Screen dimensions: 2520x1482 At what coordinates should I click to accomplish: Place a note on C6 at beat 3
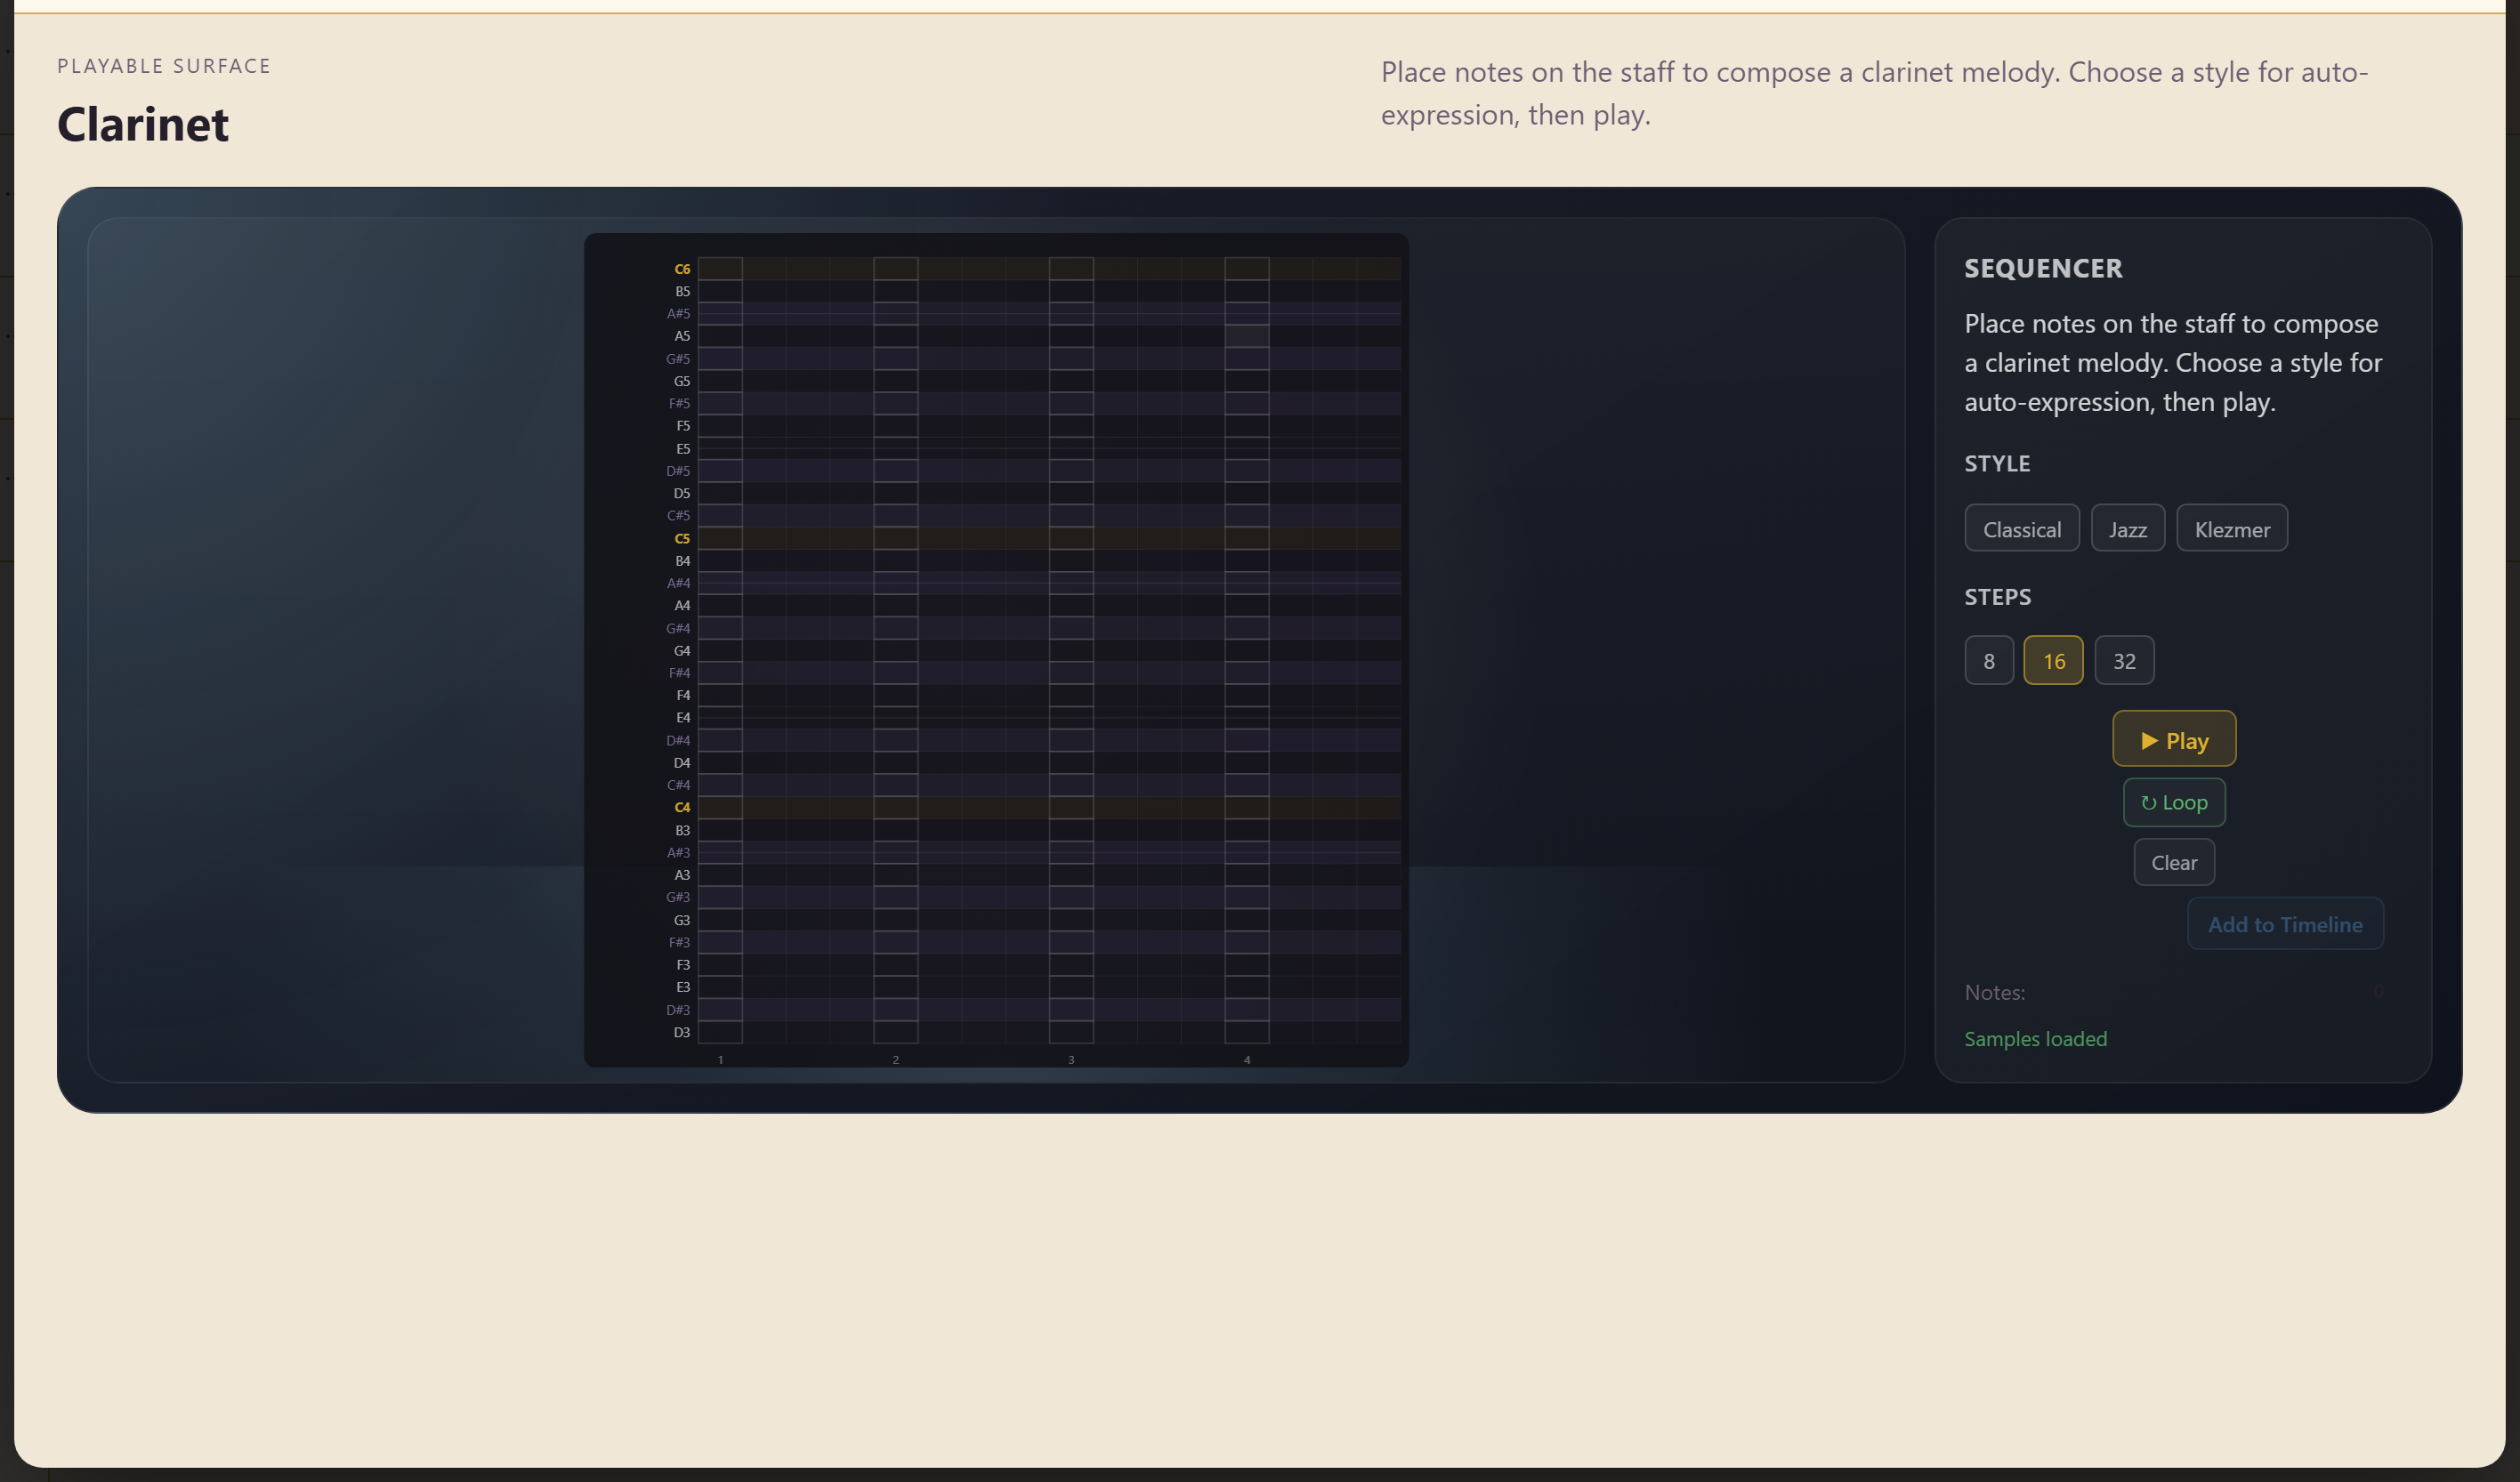pyautogui.click(x=1071, y=268)
